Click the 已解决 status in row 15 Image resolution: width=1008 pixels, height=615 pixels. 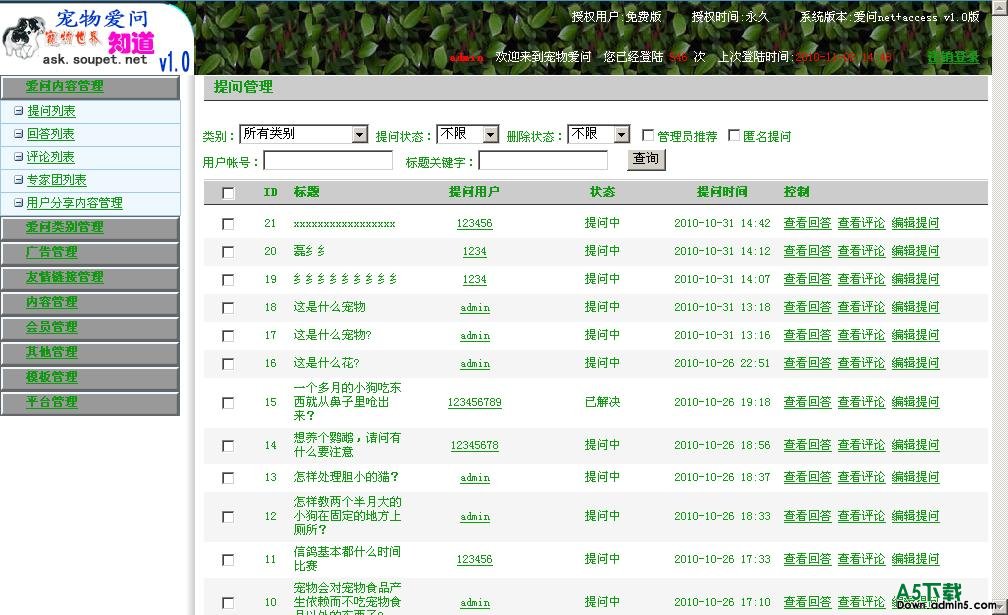pos(602,402)
